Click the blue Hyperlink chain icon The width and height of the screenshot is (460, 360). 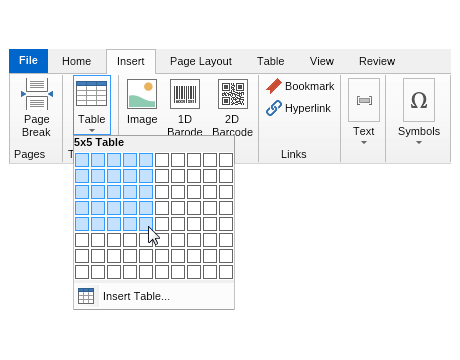tap(274, 108)
